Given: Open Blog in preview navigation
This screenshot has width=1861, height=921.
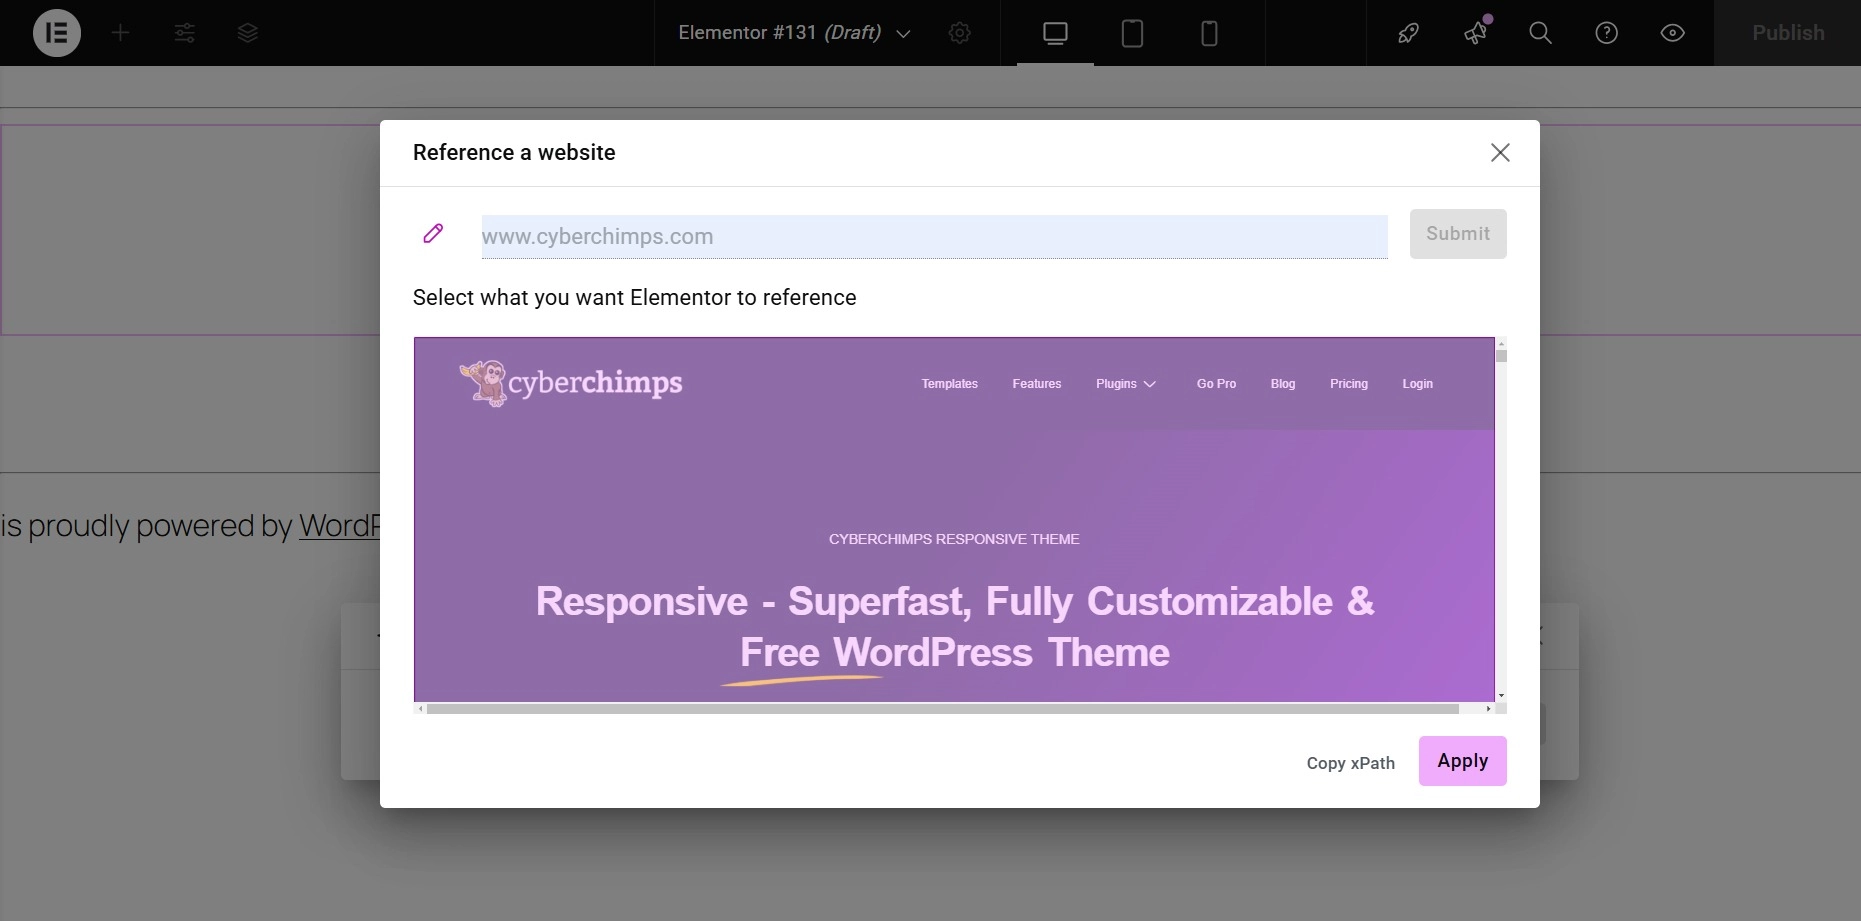Looking at the screenshot, I should 1283,384.
